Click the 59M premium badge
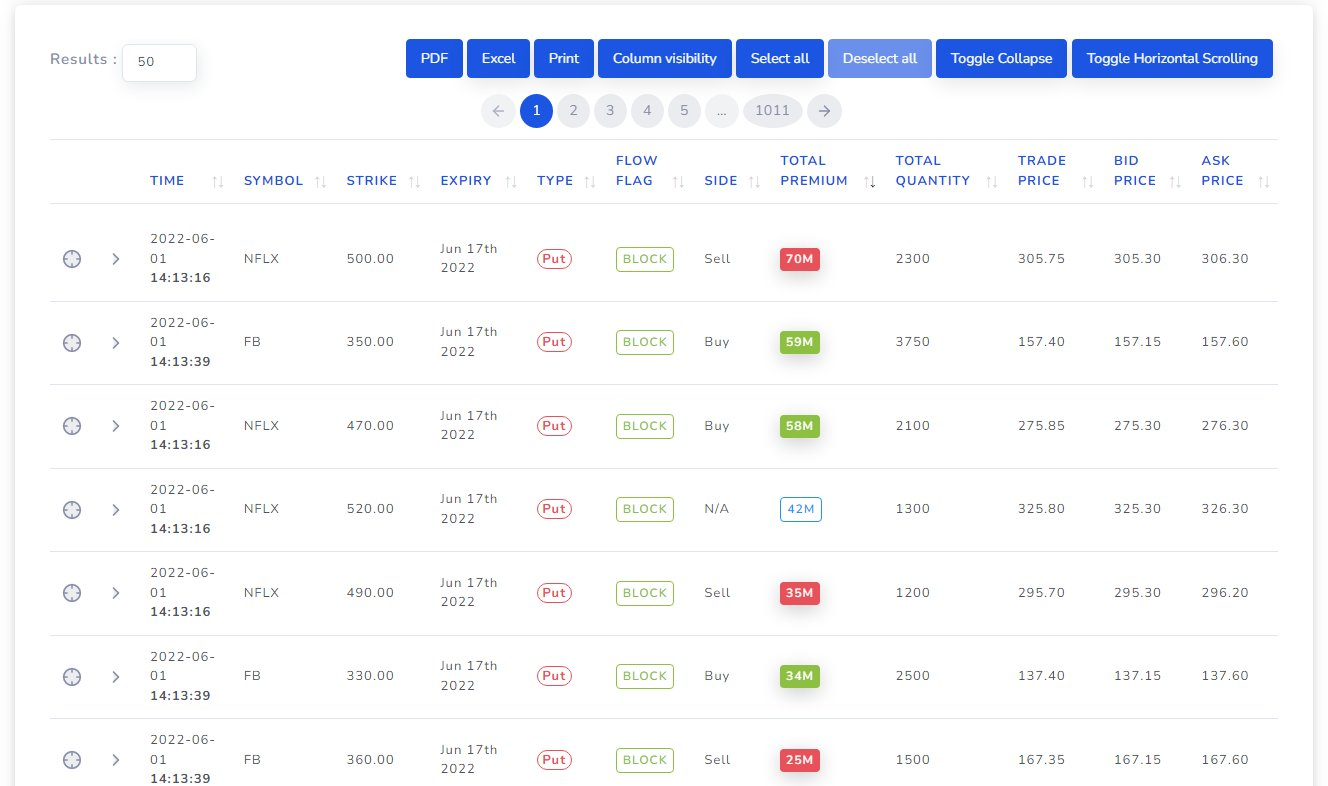The image size is (1328, 786). (x=800, y=342)
